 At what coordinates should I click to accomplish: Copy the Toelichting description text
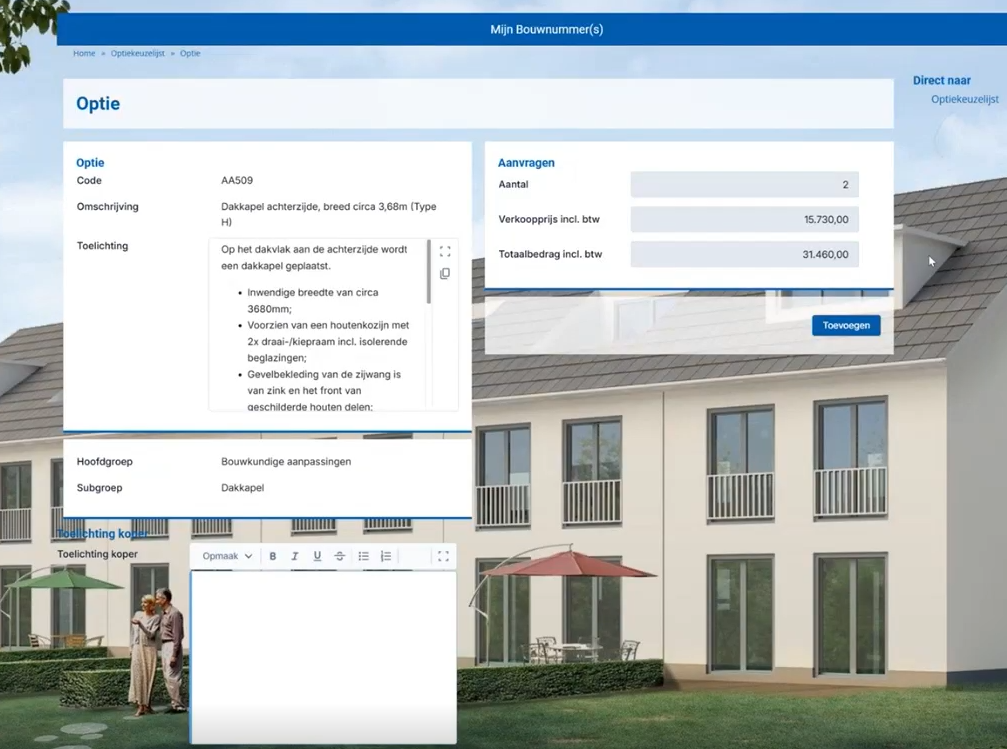tap(445, 274)
